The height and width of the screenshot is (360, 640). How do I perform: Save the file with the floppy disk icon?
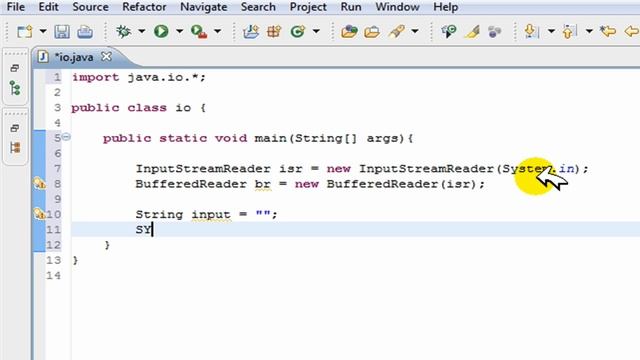[62, 31]
